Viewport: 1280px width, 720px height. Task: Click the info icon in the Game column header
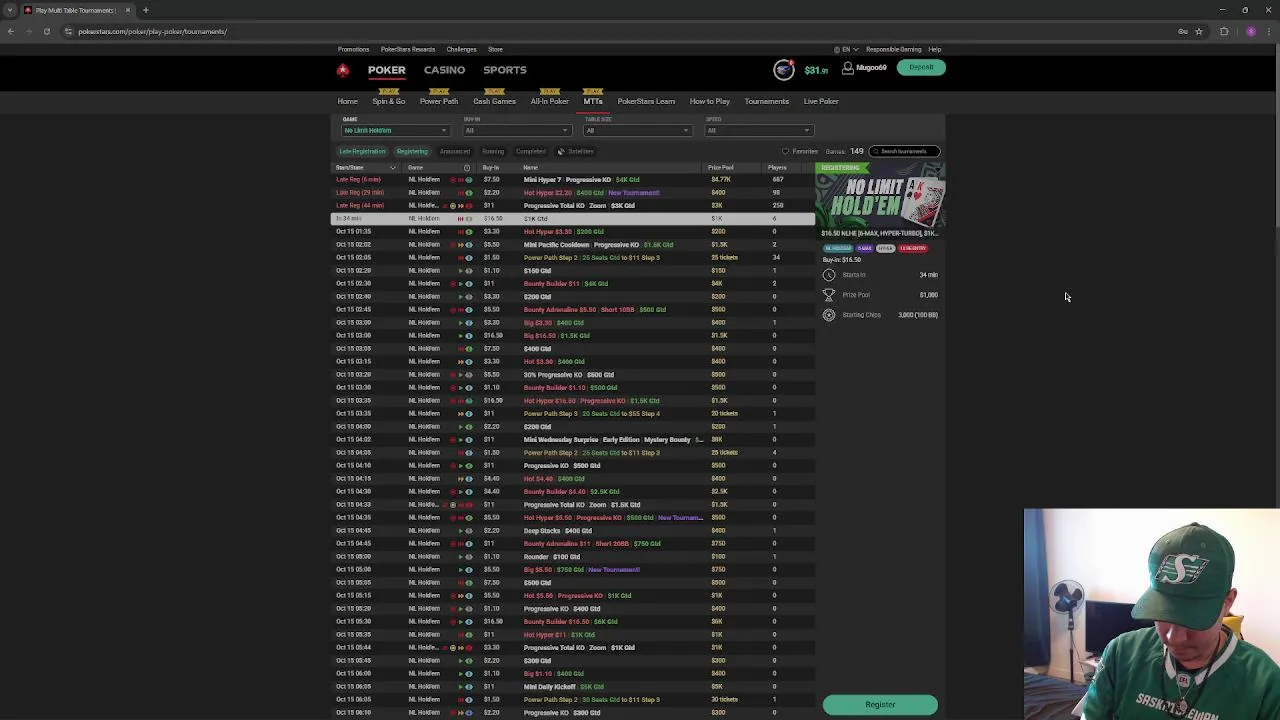tap(466, 167)
